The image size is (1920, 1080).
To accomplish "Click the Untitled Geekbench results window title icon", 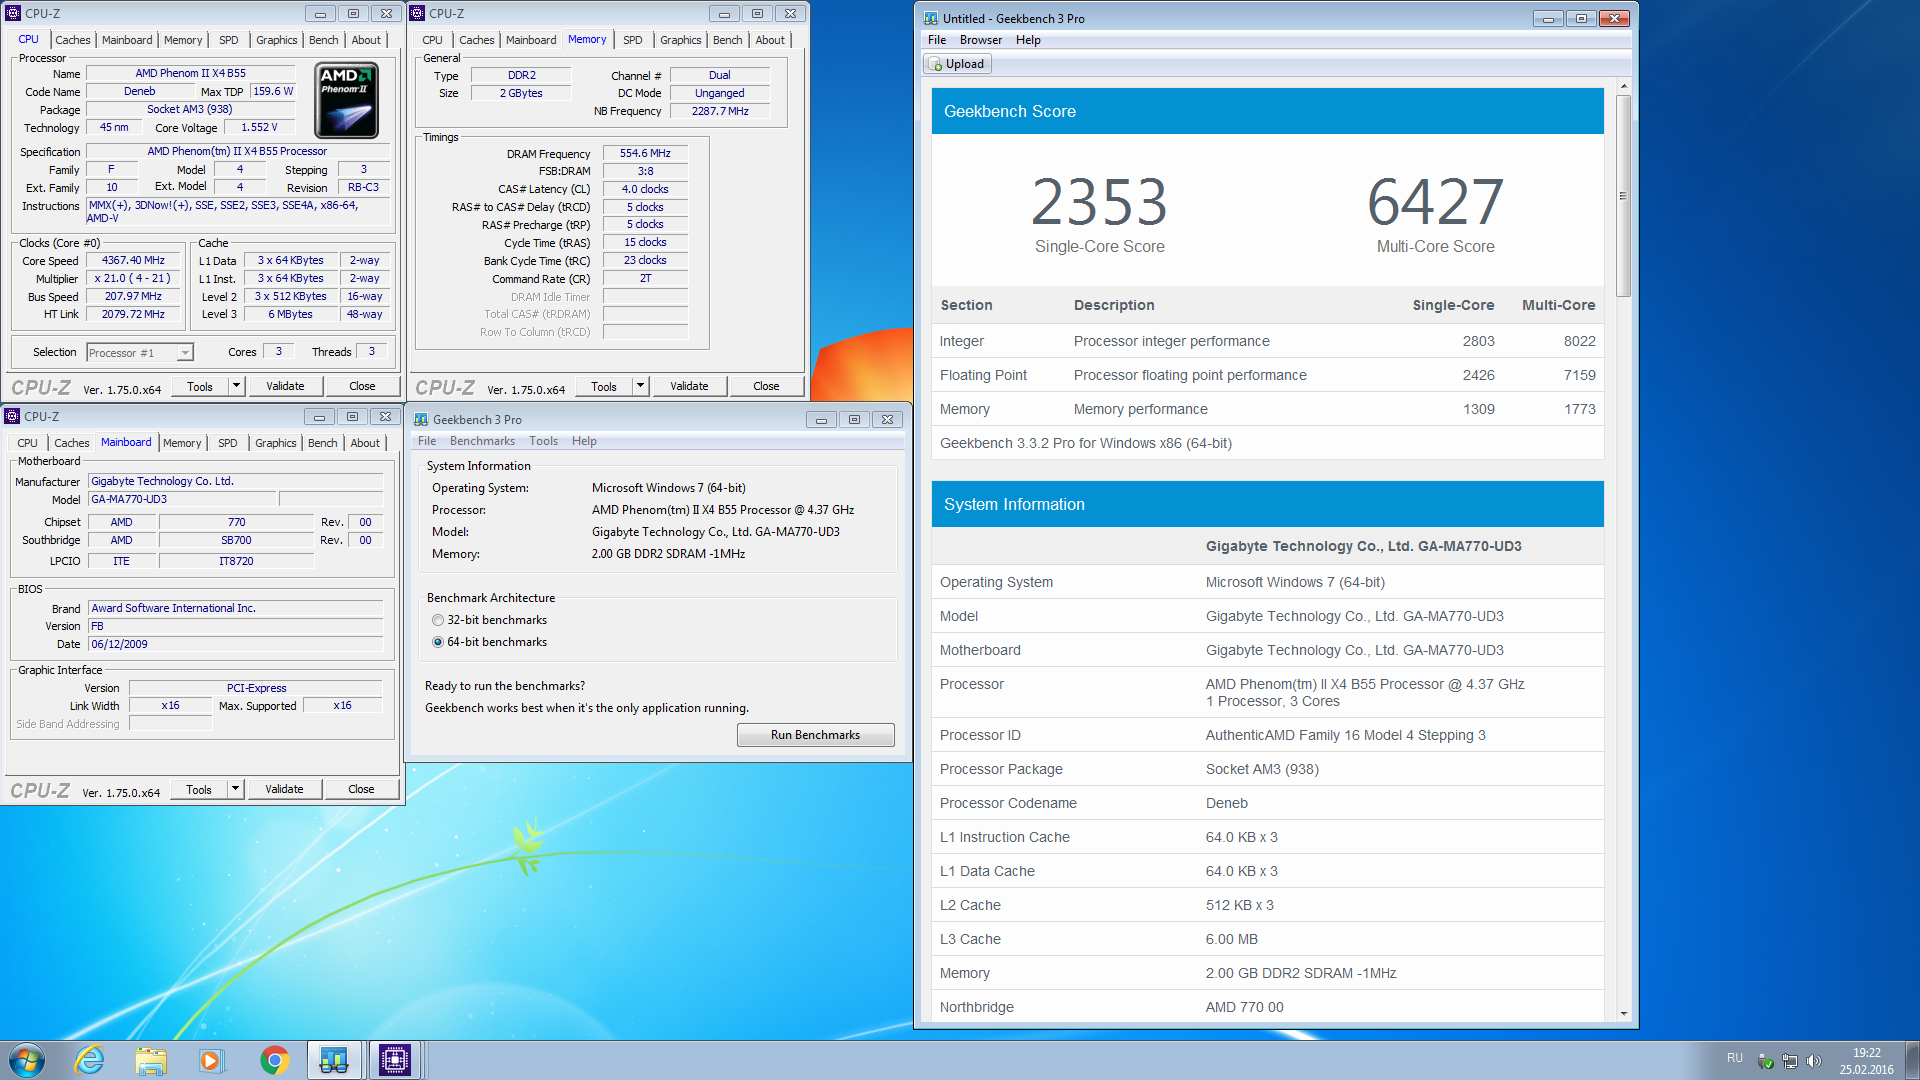I will click(931, 18).
